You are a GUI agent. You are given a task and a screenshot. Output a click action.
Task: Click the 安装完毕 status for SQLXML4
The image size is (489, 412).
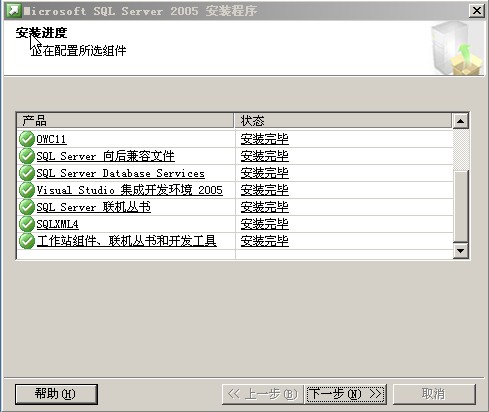265,224
